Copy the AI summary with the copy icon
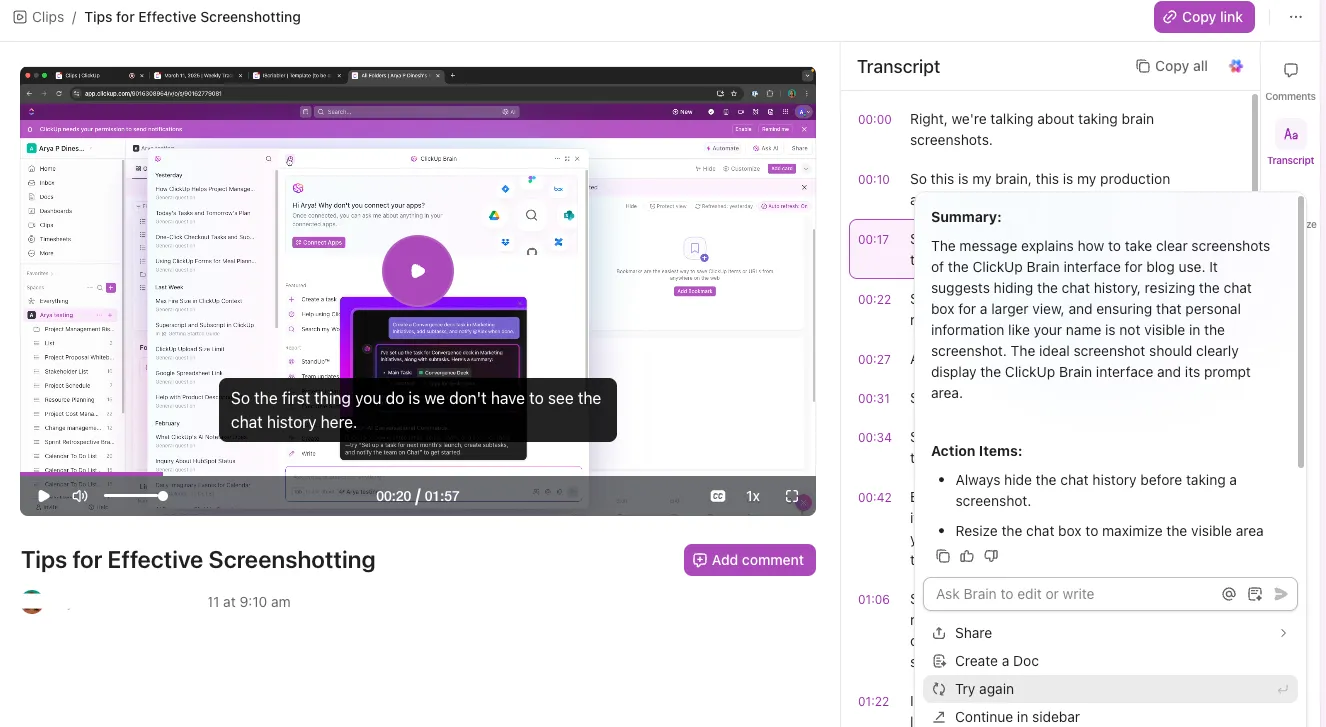Screen dimensions: 1326x727 pyautogui.click(x=942, y=556)
